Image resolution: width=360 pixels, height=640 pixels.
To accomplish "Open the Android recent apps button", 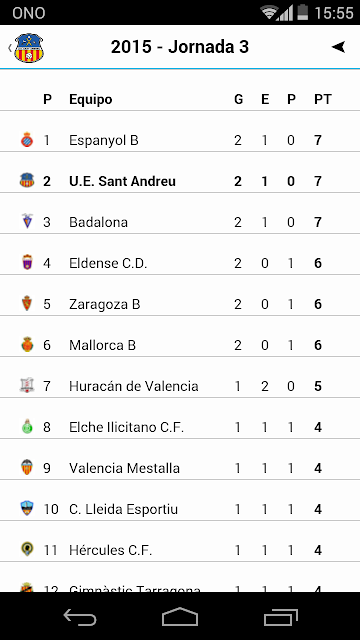I will (280, 617).
